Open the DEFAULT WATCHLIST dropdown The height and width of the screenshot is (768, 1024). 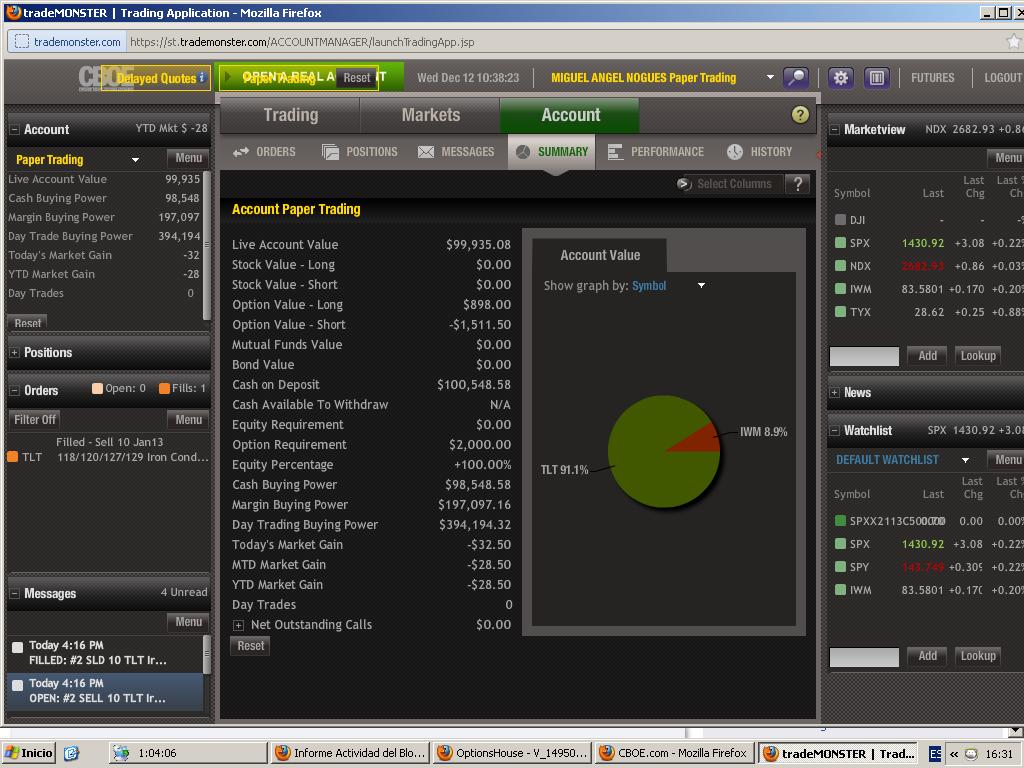(x=965, y=460)
